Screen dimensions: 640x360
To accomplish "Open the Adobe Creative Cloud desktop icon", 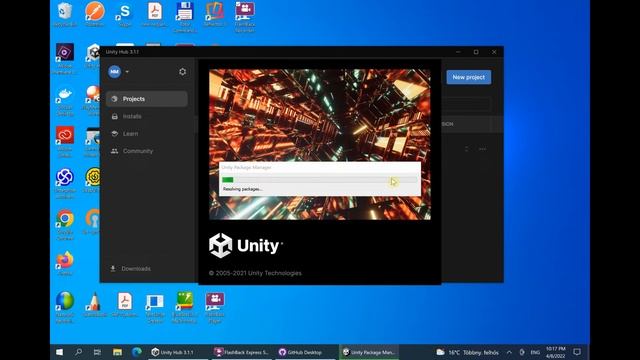I will tap(65, 141).
